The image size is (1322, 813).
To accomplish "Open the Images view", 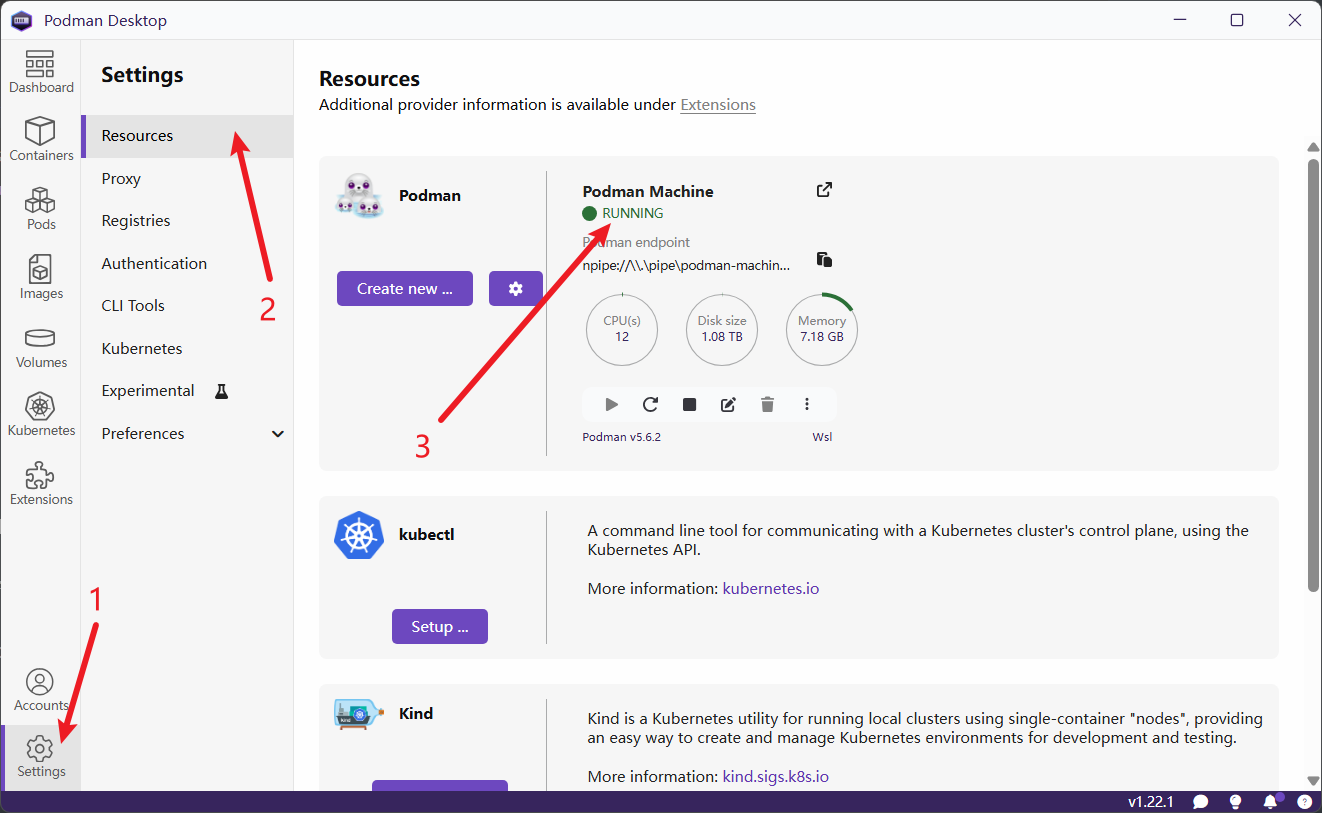I will click(41, 278).
